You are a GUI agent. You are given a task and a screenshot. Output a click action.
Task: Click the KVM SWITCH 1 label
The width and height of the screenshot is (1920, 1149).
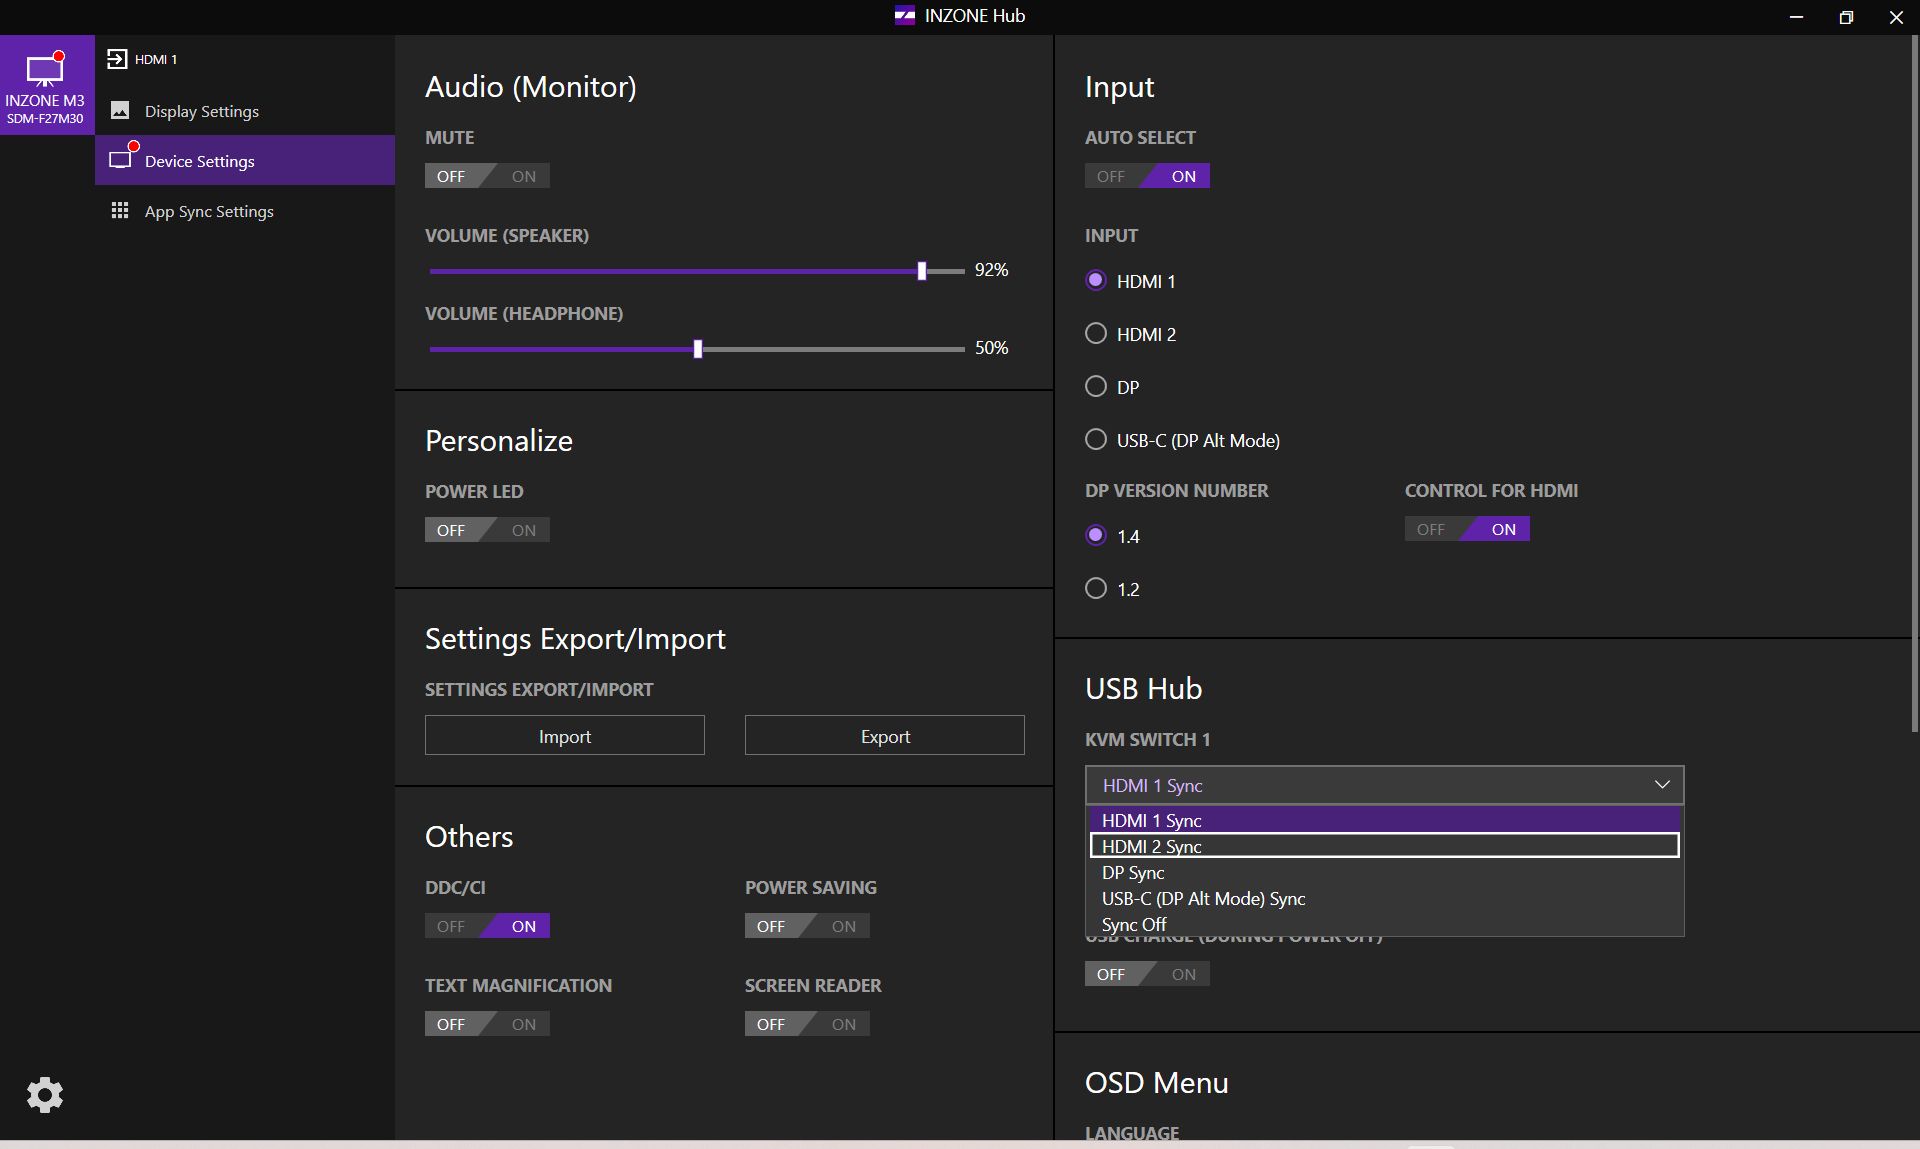[x=1148, y=739]
